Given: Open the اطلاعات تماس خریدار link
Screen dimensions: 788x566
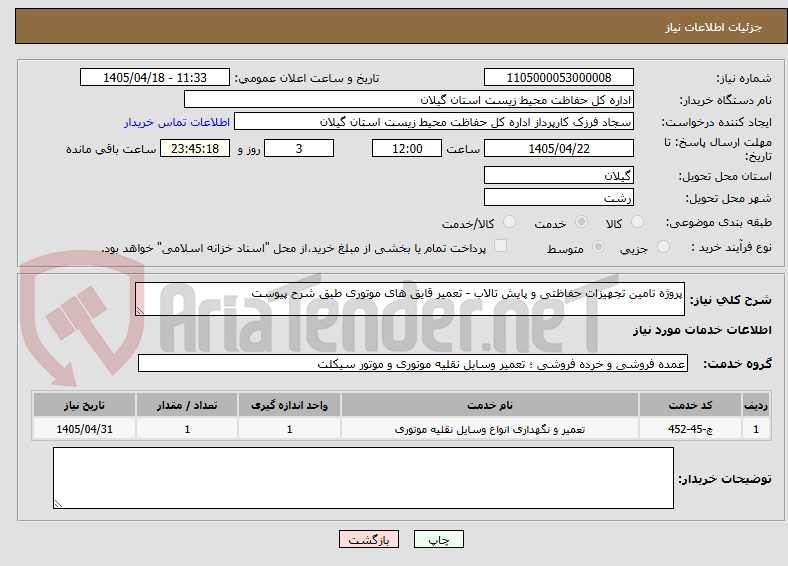Looking at the screenshot, I should coord(177,122).
